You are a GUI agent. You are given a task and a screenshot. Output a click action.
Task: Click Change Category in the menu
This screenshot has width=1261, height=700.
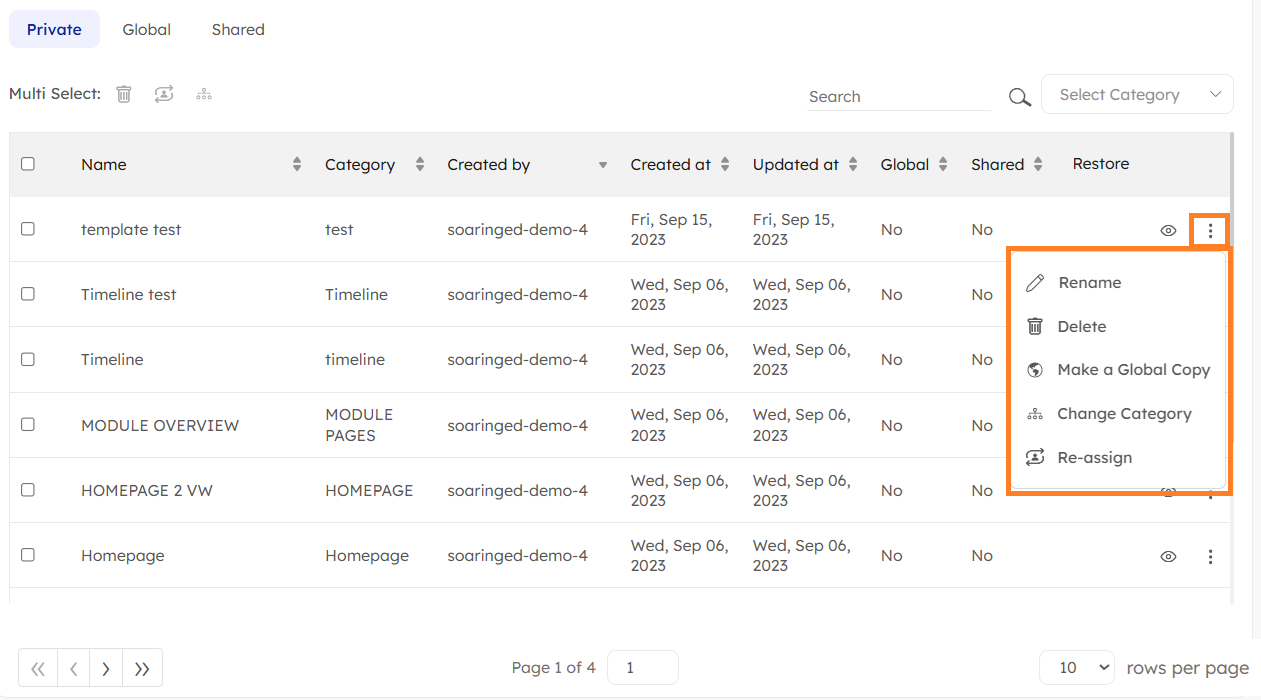click(1124, 414)
